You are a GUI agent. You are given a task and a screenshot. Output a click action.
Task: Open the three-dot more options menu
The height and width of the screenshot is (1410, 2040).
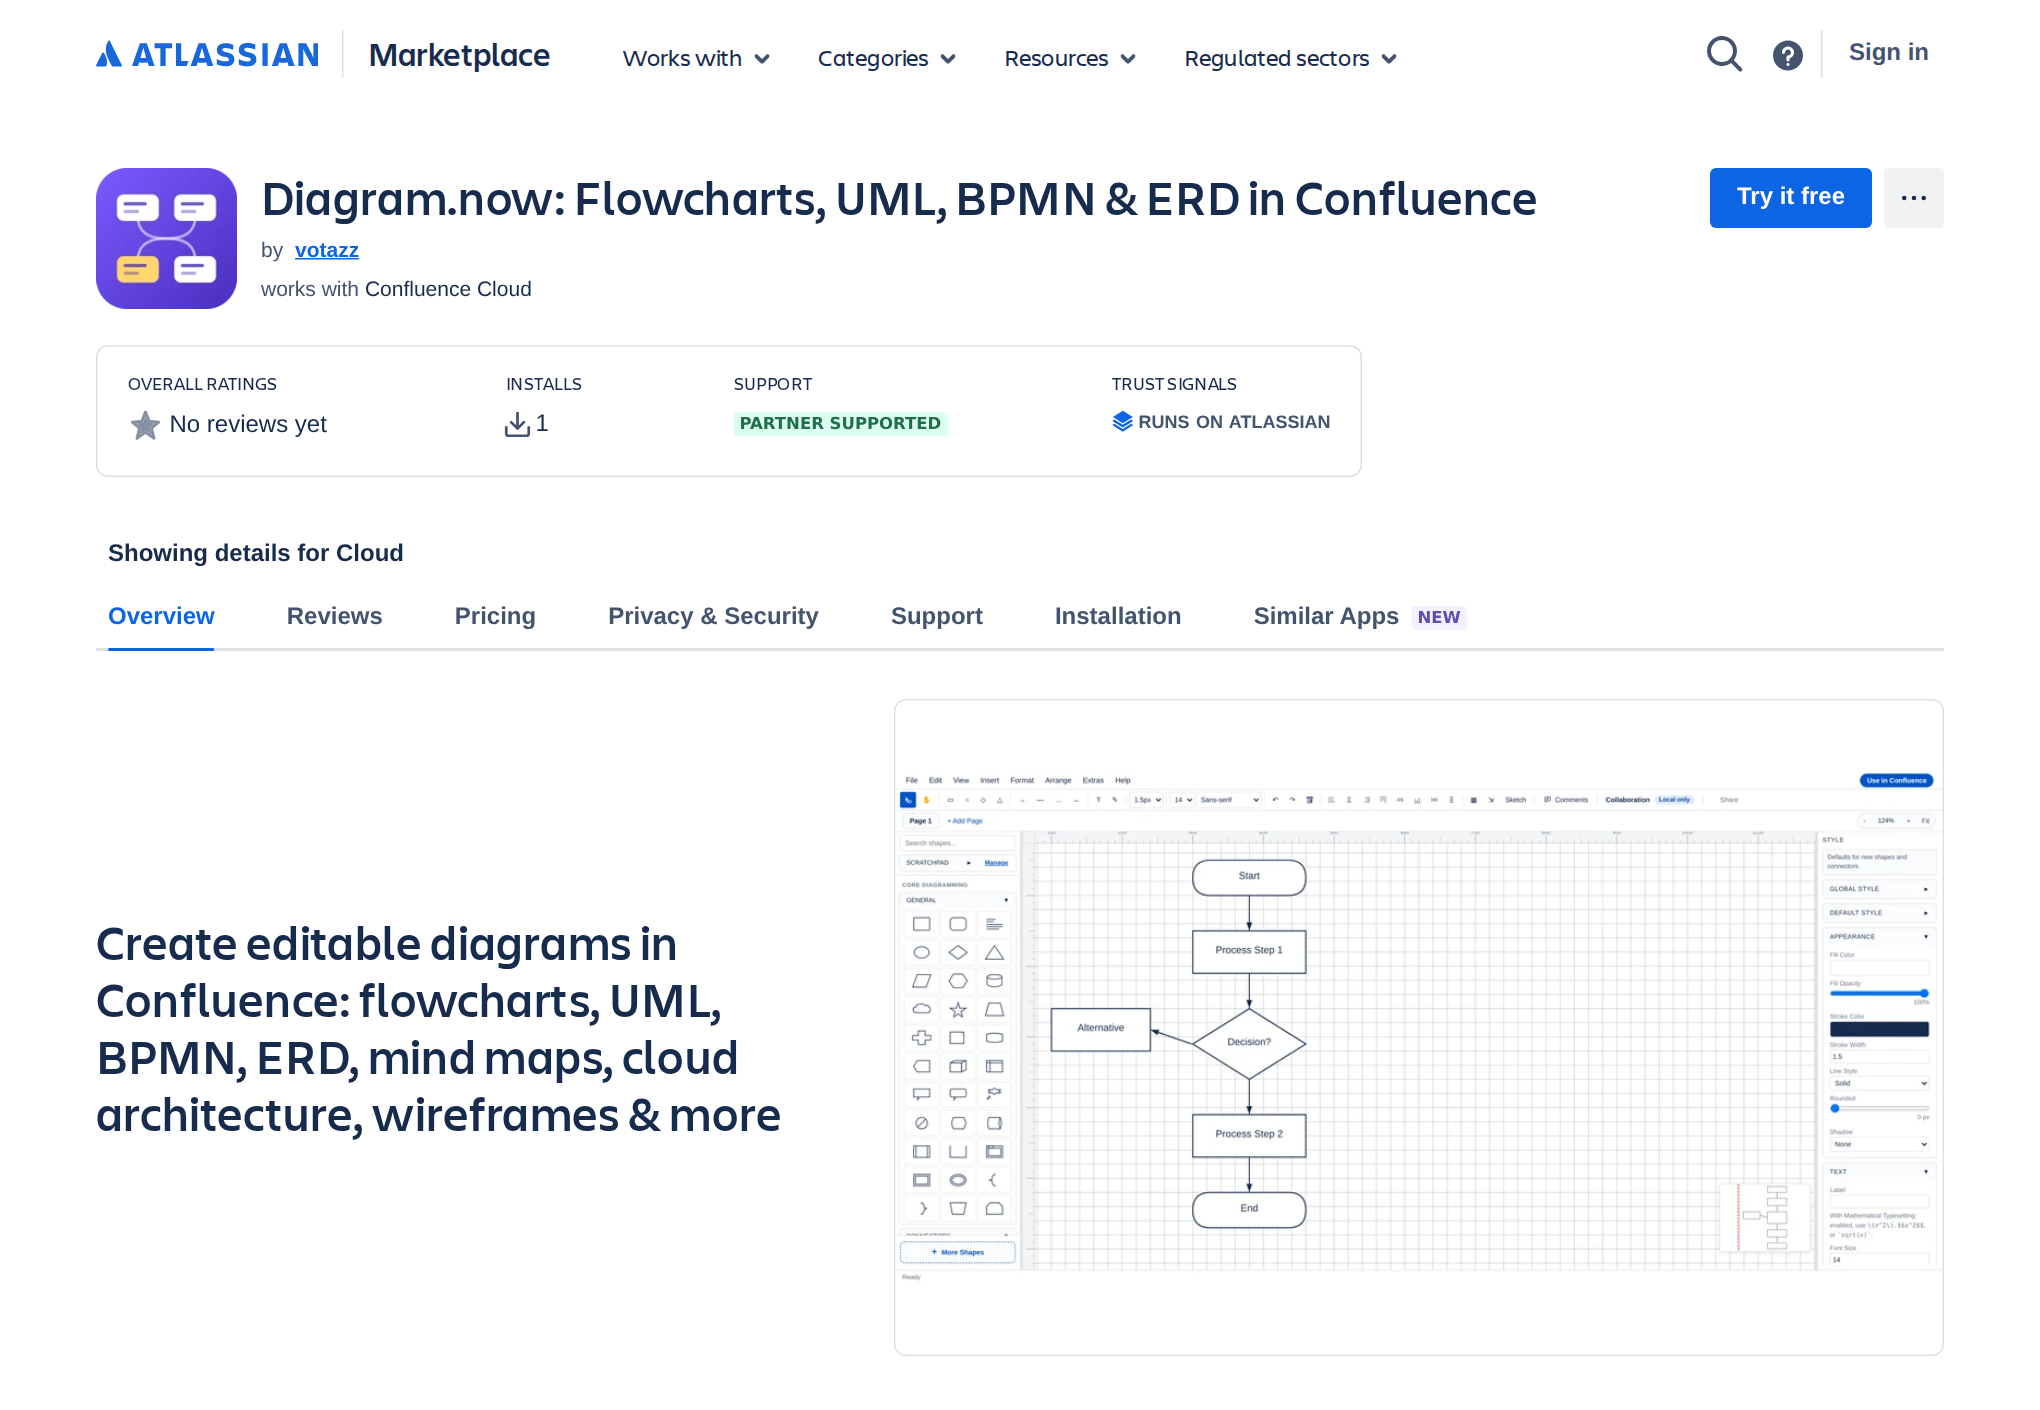pos(1913,198)
